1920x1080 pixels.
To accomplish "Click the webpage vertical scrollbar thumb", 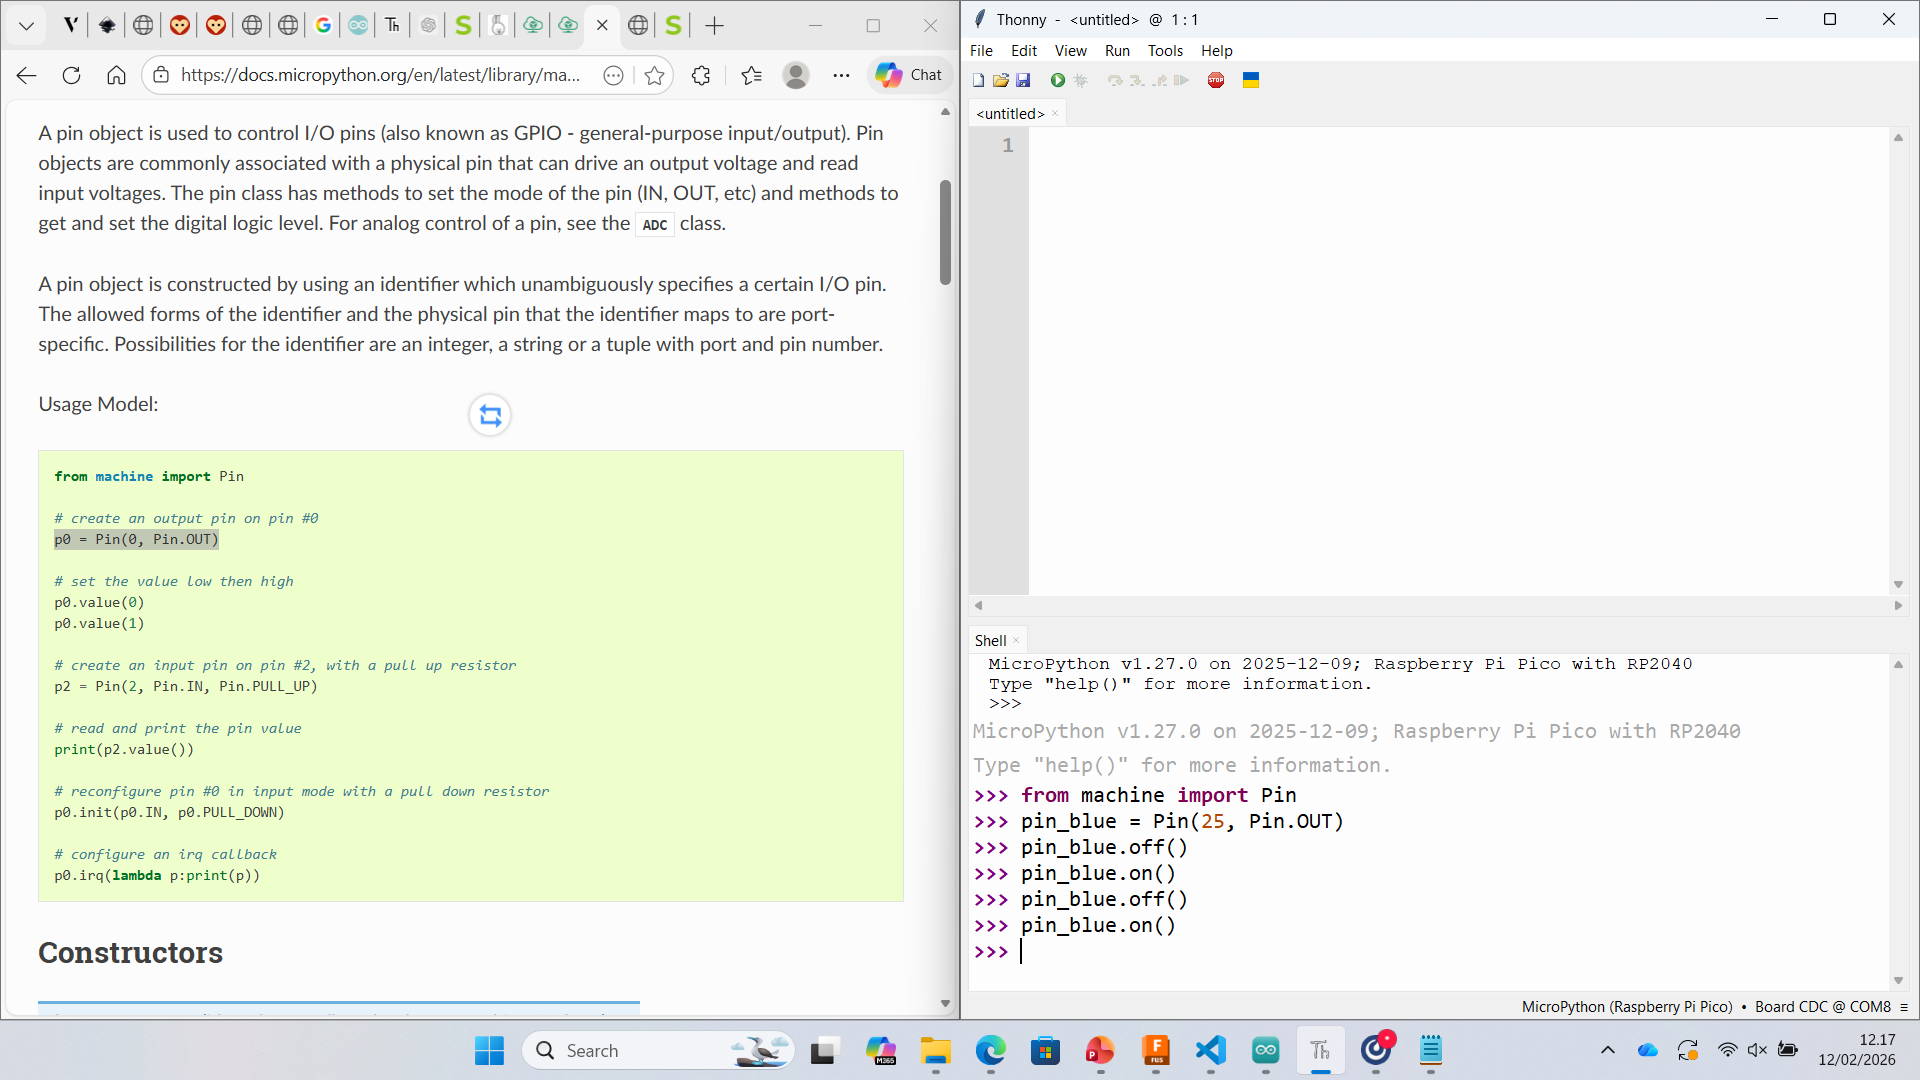I will click(x=945, y=232).
